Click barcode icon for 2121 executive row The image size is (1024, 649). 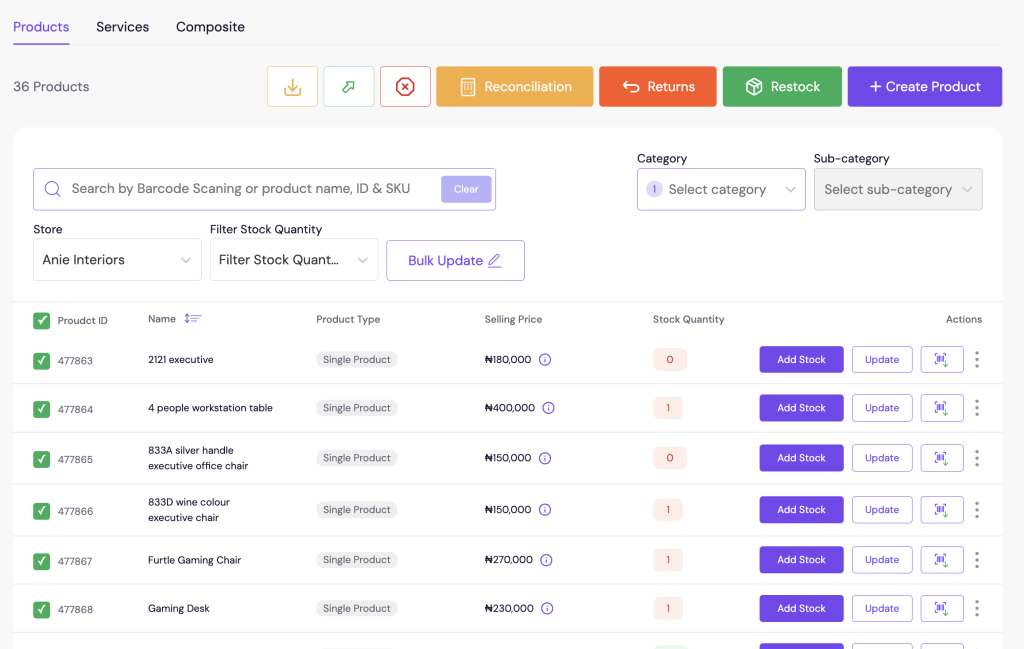pyautogui.click(x=941, y=360)
